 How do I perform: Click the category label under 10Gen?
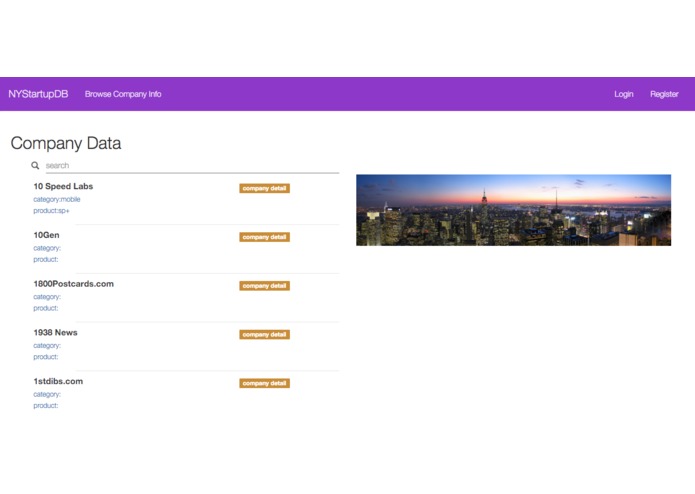tap(47, 248)
